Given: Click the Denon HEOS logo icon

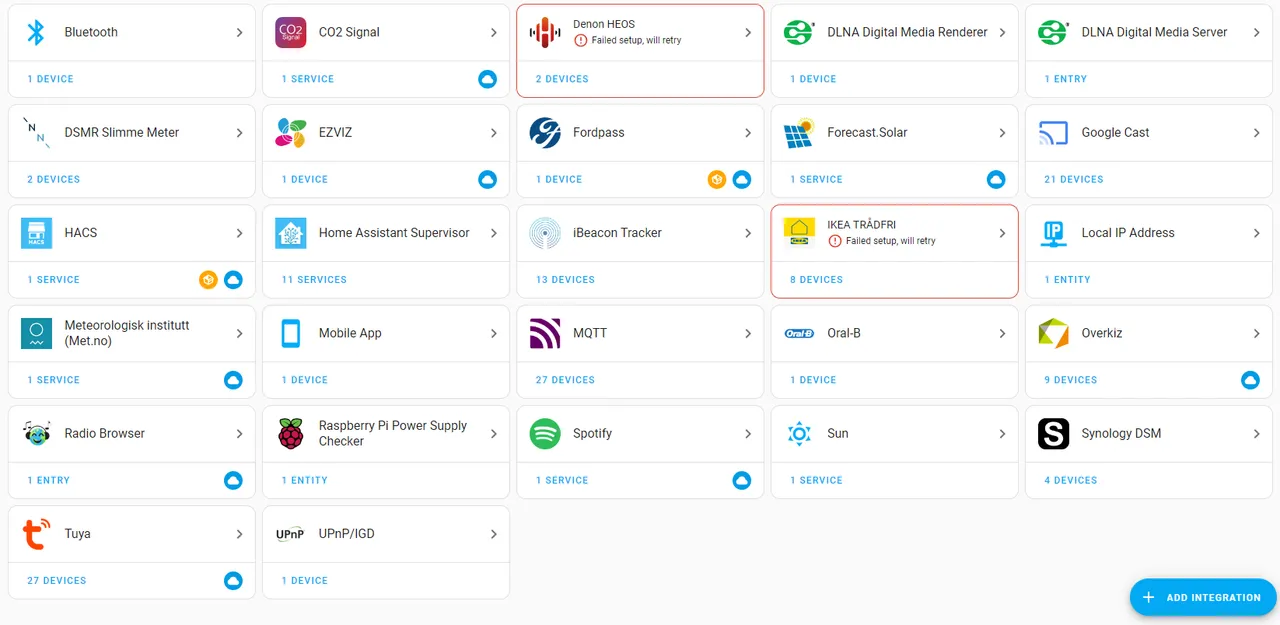Looking at the screenshot, I should (545, 32).
